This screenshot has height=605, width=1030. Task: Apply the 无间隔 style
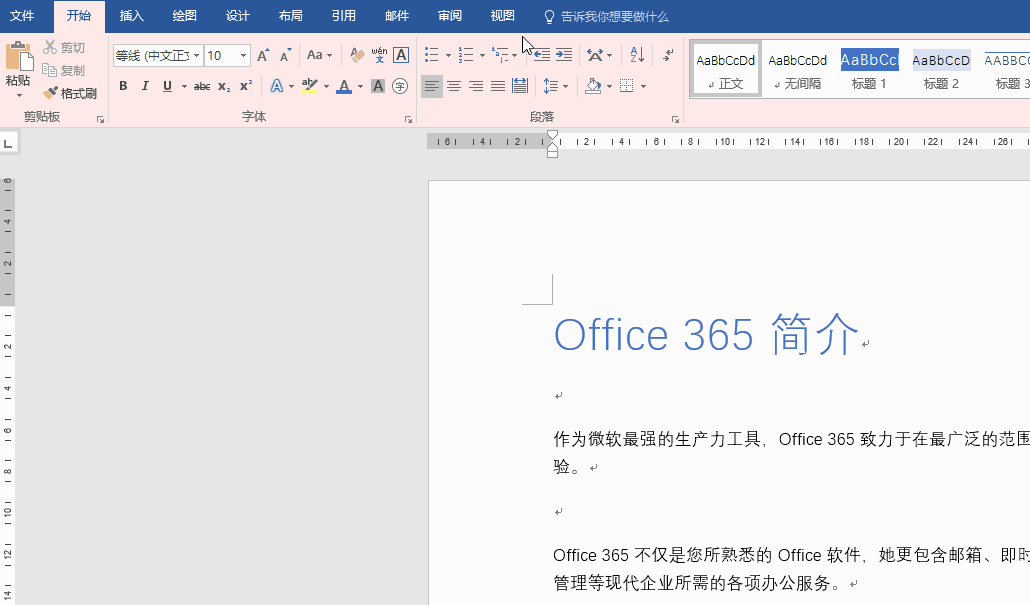pos(797,70)
